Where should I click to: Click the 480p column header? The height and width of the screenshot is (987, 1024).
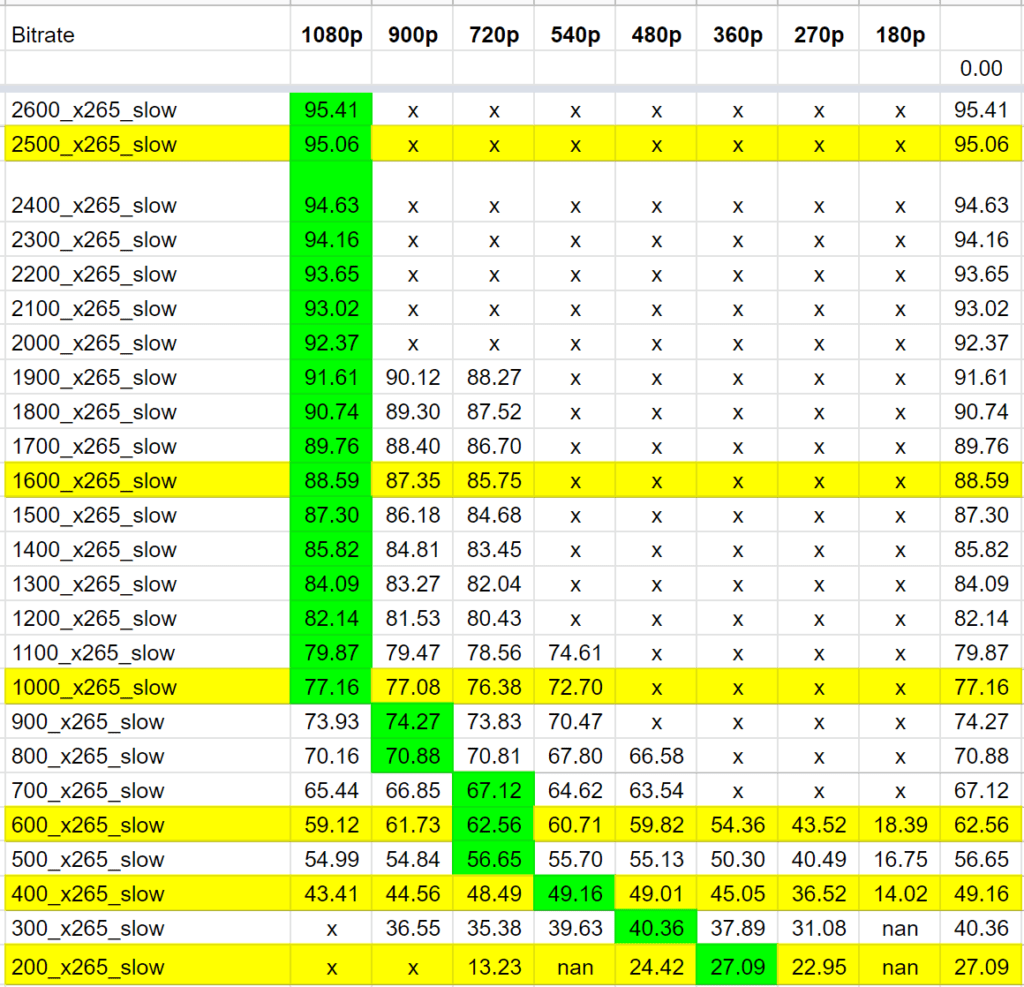coord(655,35)
